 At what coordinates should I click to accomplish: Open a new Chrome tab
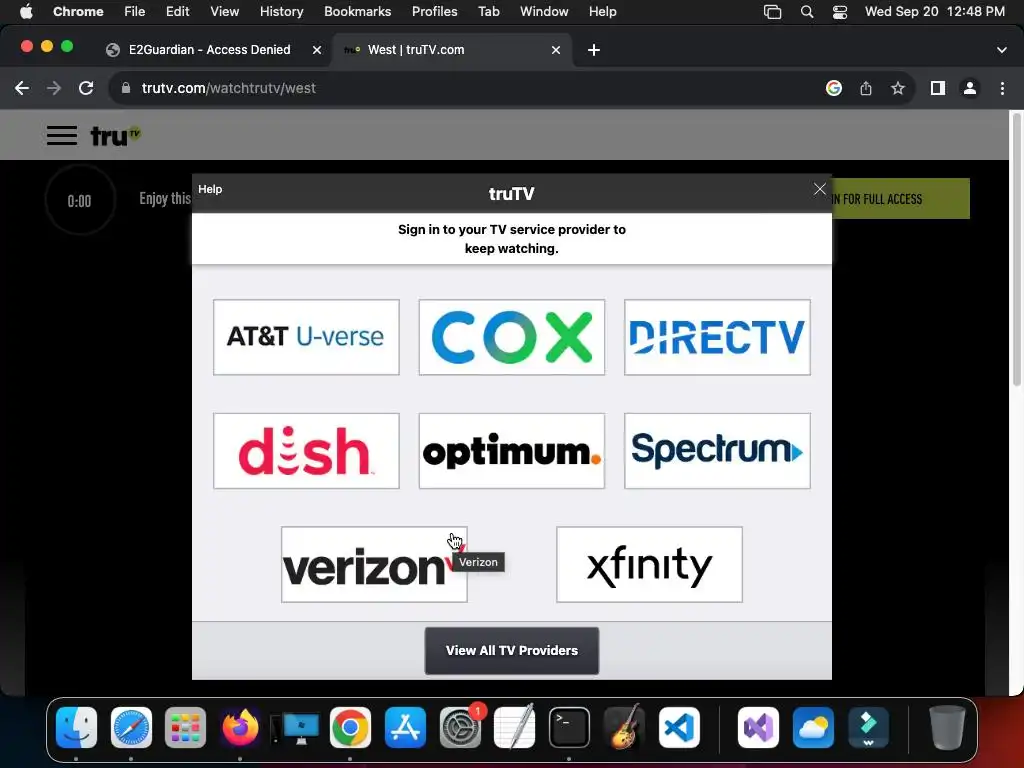[594, 50]
